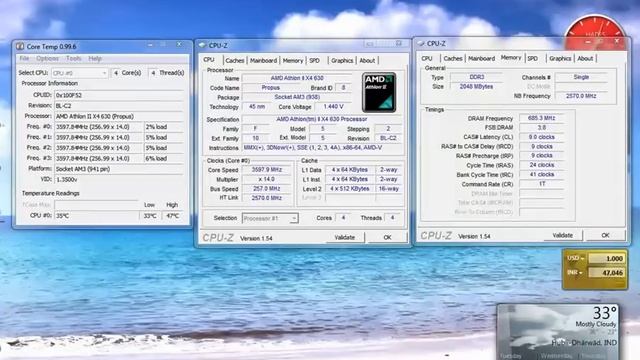Click the Bus Speed value 257.0 MHz
Image resolution: width=640 pixels, height=360 pixels.
(267, 189)
